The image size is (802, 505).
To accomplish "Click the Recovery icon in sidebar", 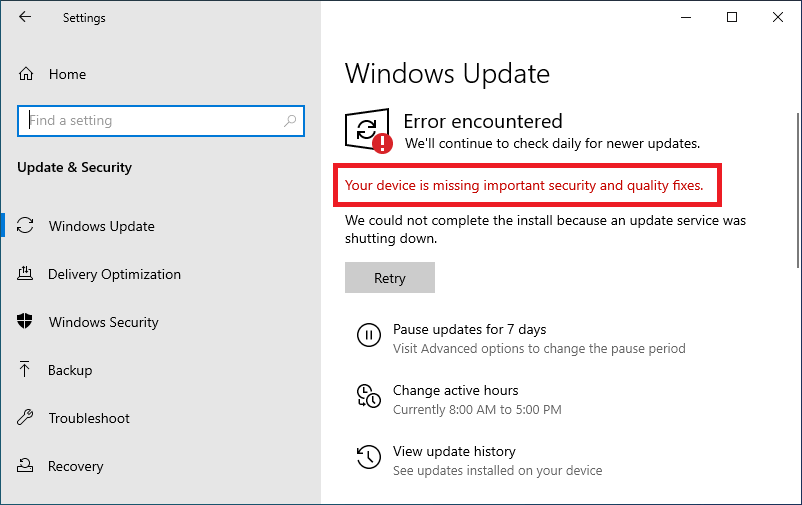I will 26,466.
